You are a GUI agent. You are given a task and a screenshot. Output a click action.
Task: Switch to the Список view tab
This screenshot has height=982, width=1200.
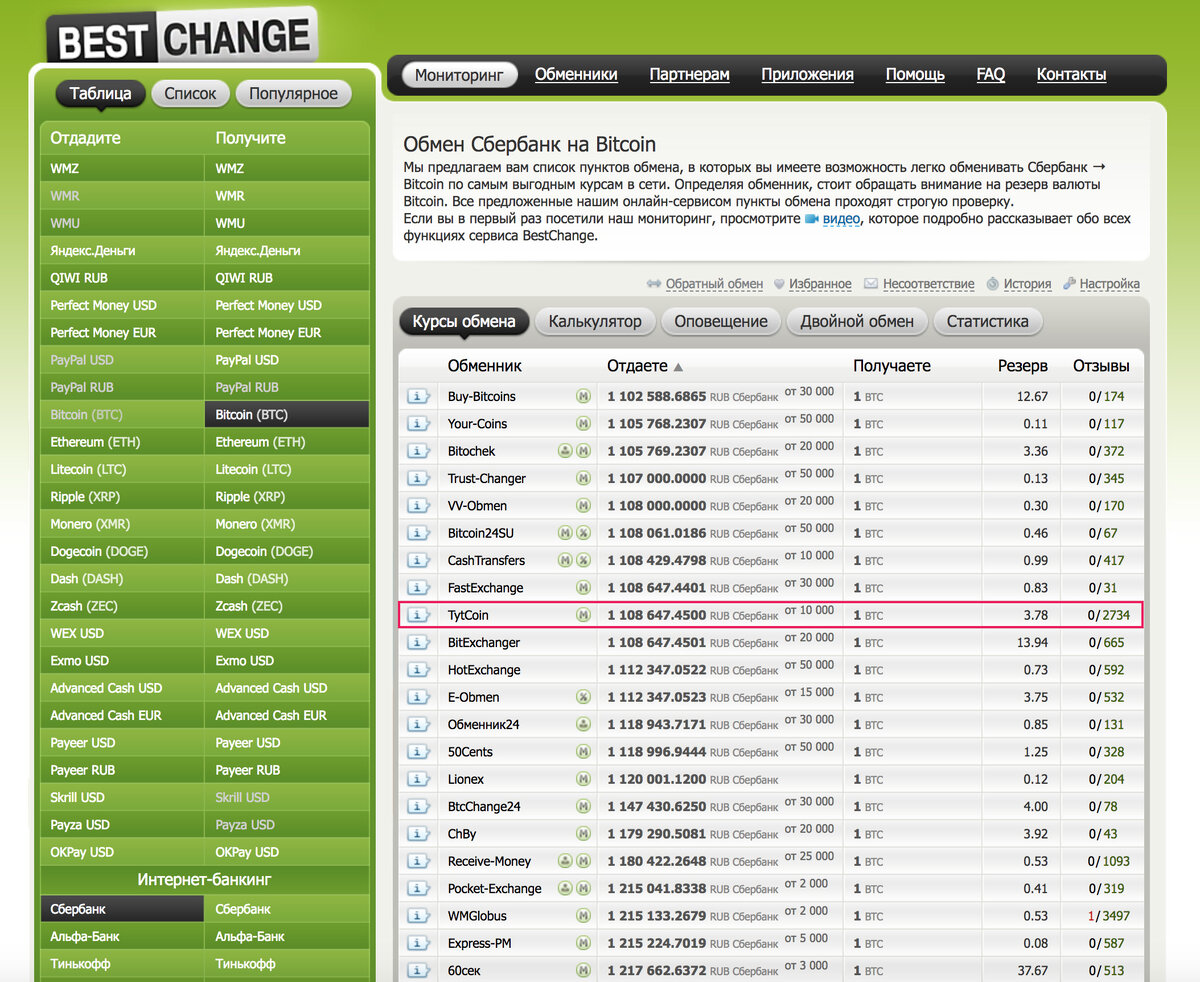click(x=190, y=94)
